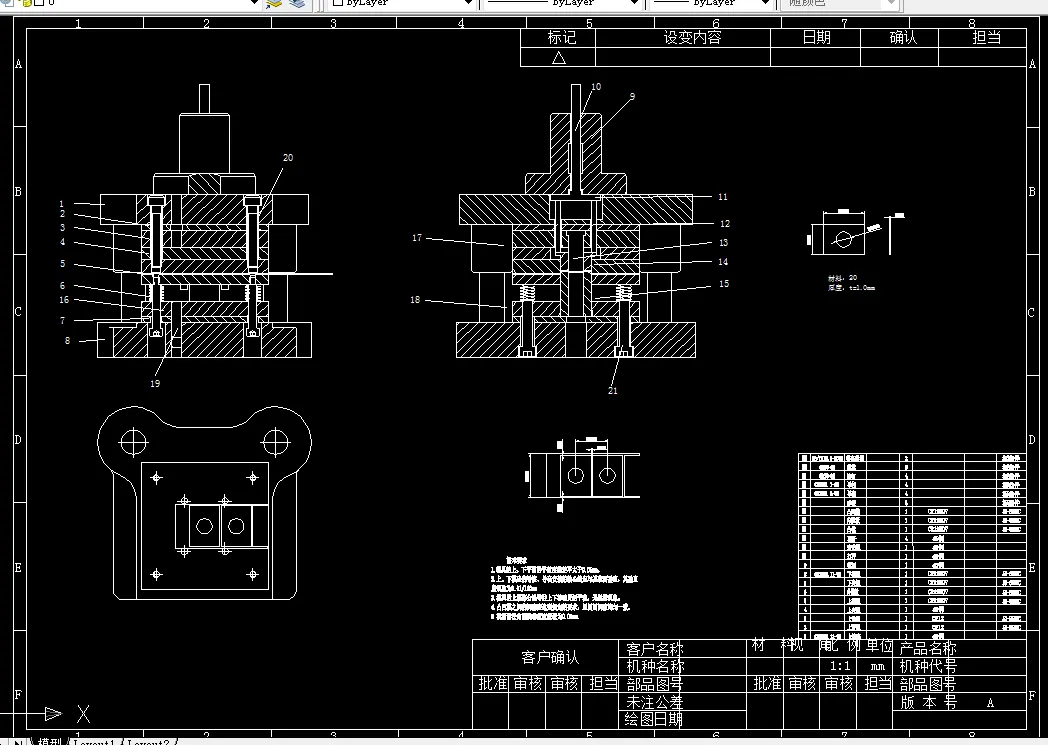
Task: Click the 单位 label
Action: [879, 645]
